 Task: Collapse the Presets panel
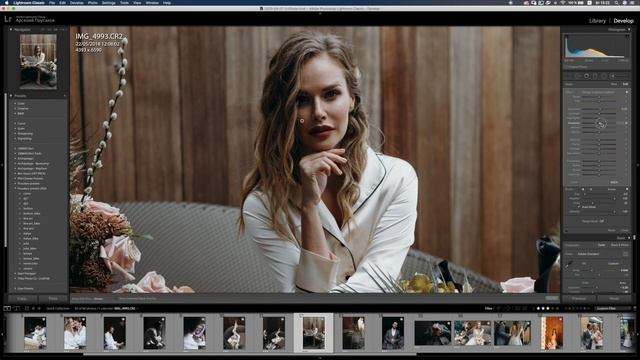click(11, 96)
